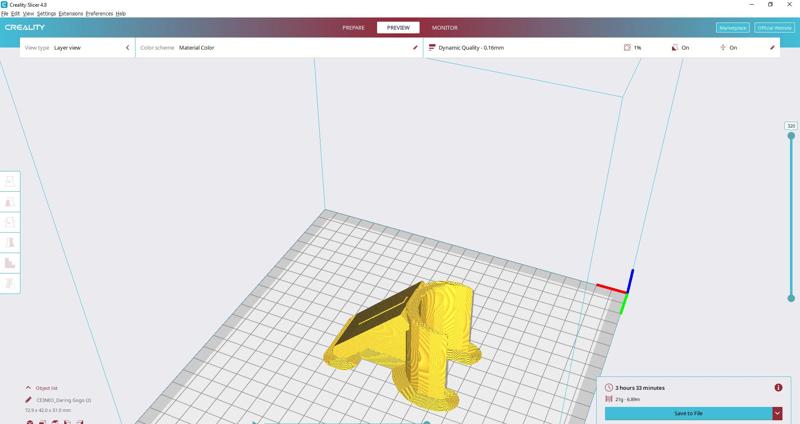Viewport: 800px width, 424px height.
Task: Collapse the Object list chevron
Action: tap(28, 388)
